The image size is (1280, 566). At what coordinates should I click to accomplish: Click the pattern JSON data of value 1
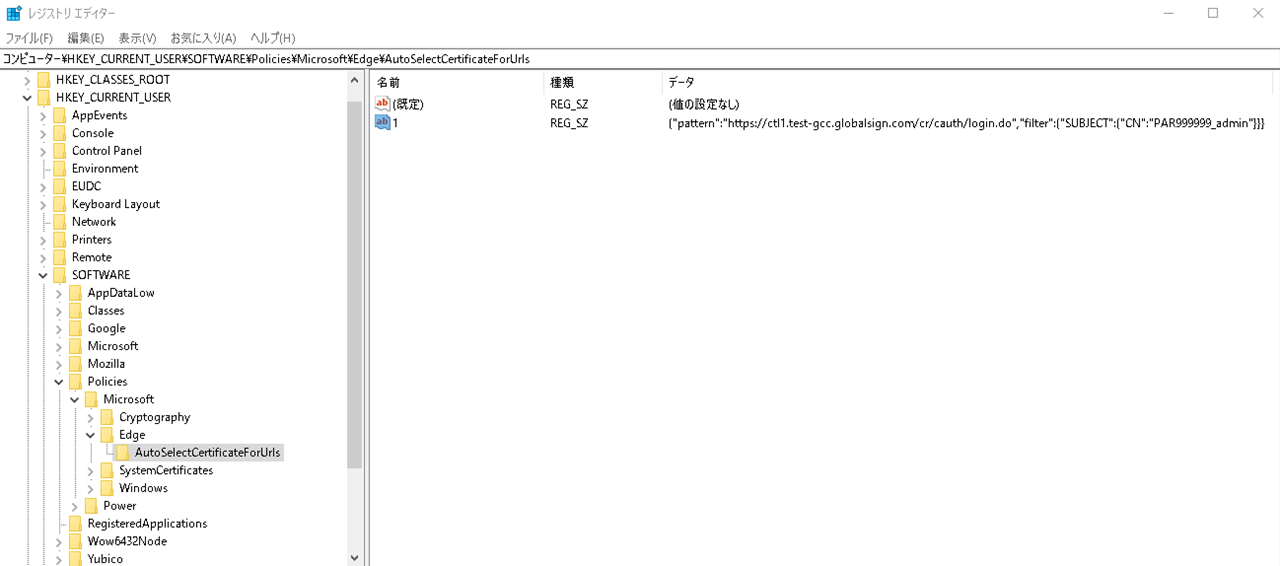(x=967, y=122)
